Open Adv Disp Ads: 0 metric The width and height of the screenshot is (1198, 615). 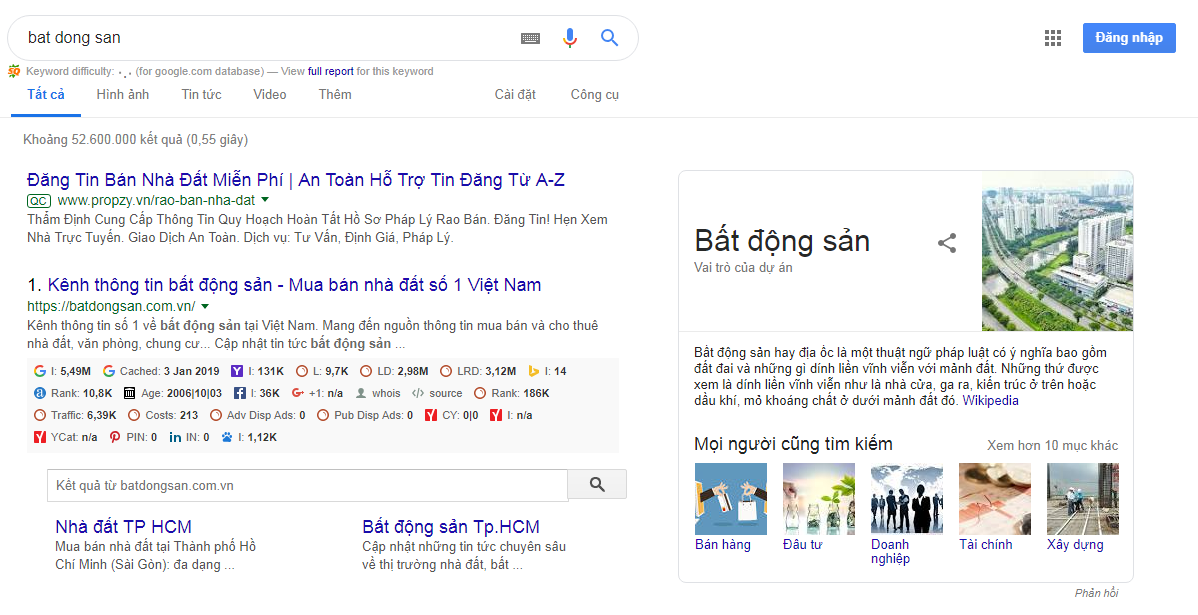pyautogui.click(x=257, y=416)
